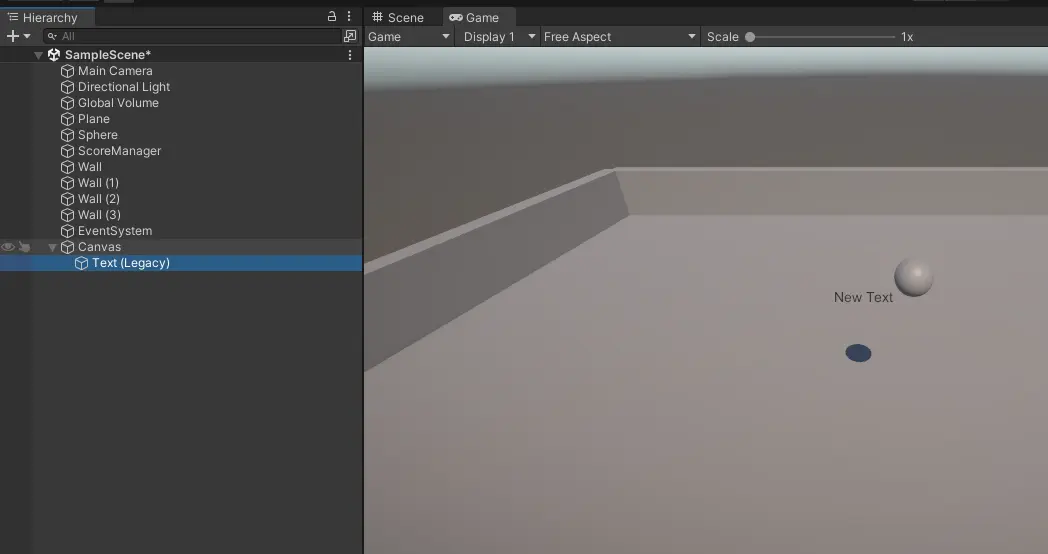Click the search-by-type icon beside the Hierarchy search
This screenshot has height=554, width=1048.
coord(349,36)
